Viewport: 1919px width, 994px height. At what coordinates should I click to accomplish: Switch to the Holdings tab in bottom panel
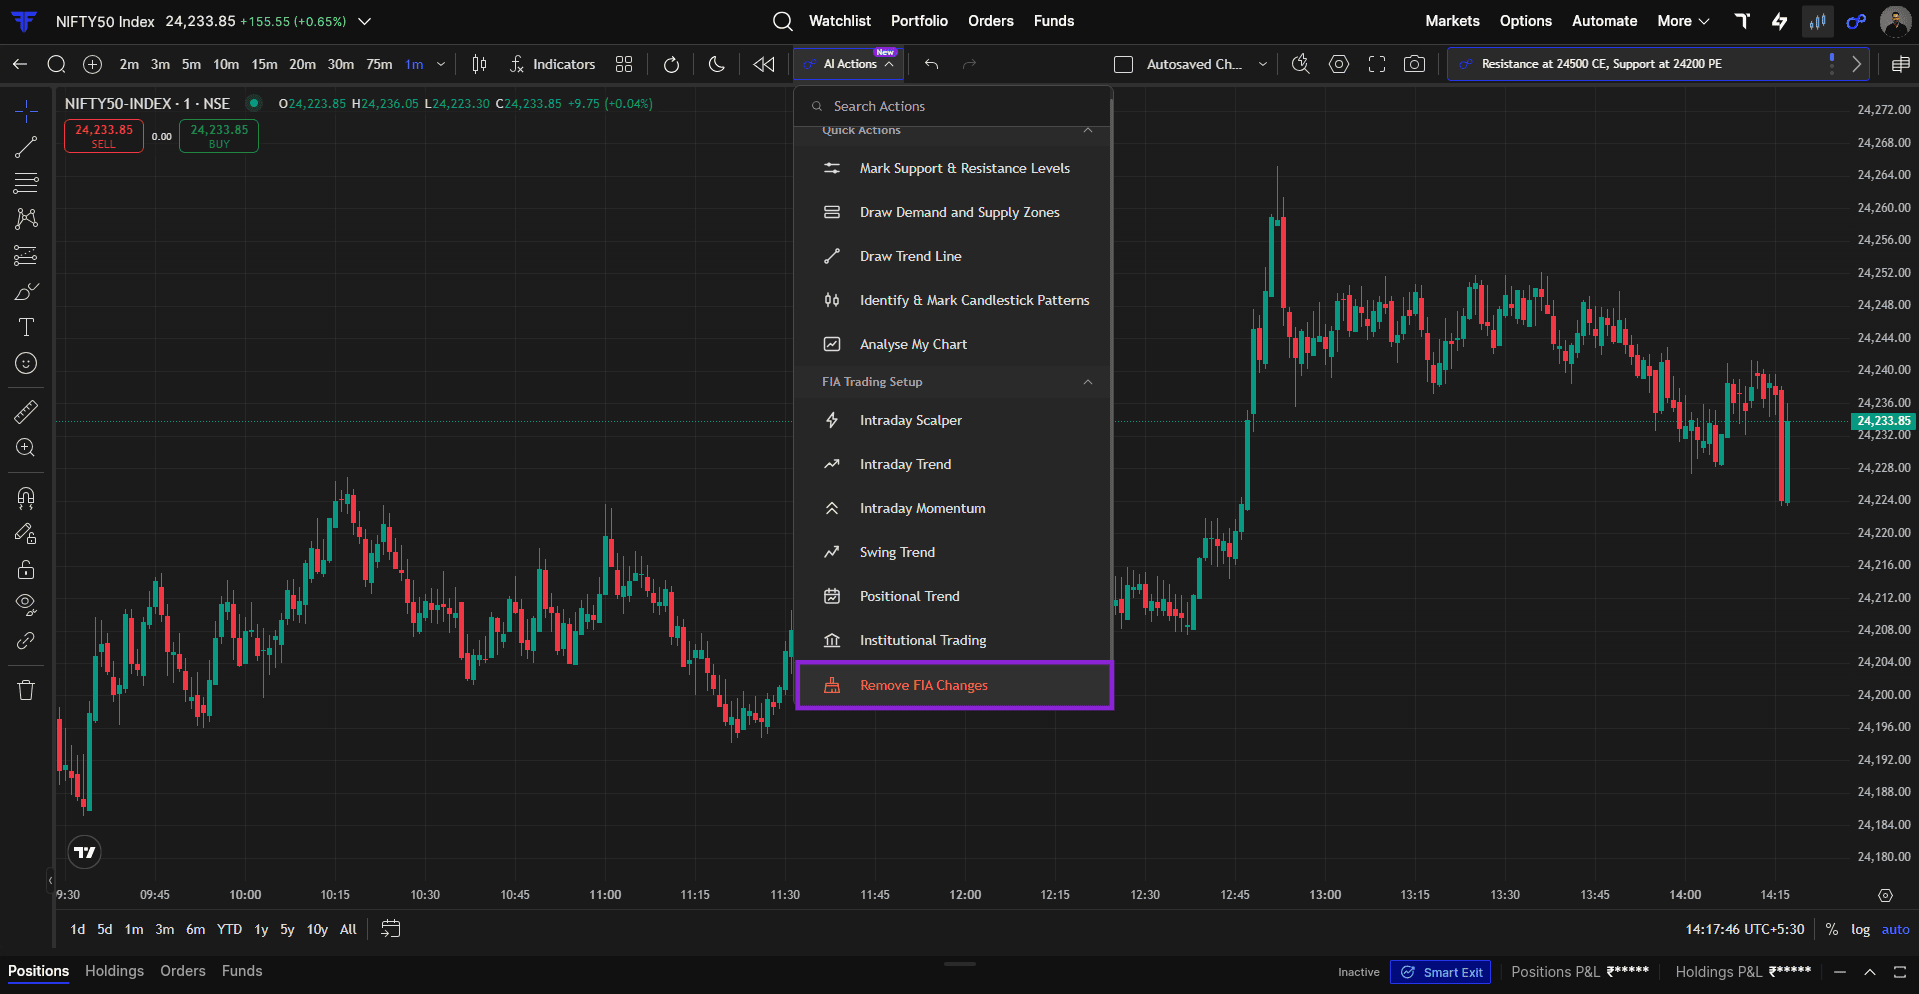(x=114, y=971)
